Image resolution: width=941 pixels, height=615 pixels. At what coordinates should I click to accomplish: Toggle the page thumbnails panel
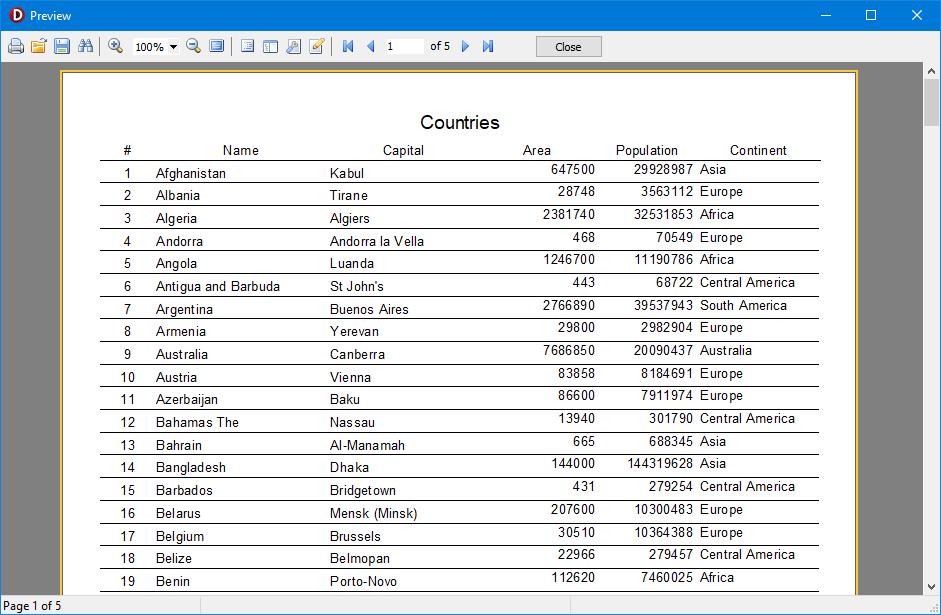point(270,47)
